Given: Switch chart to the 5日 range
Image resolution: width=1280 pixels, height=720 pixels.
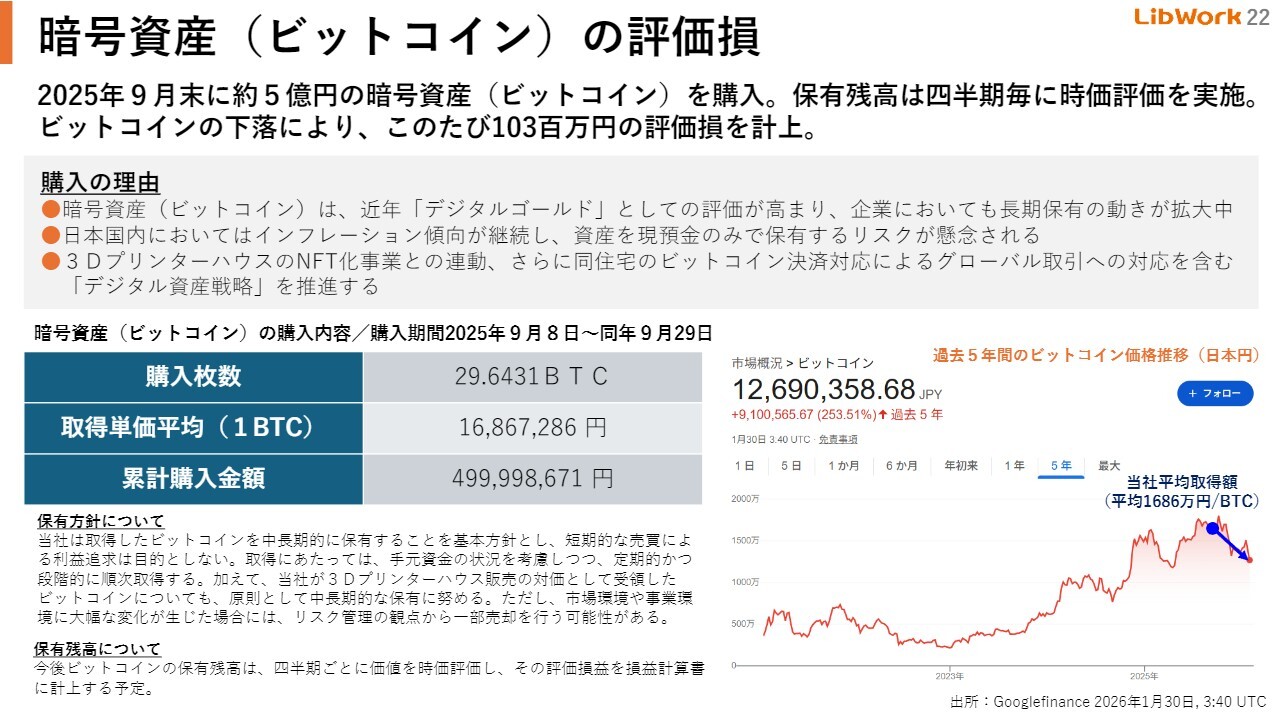Looking at the screenshot, I should [x=791, y=466].
